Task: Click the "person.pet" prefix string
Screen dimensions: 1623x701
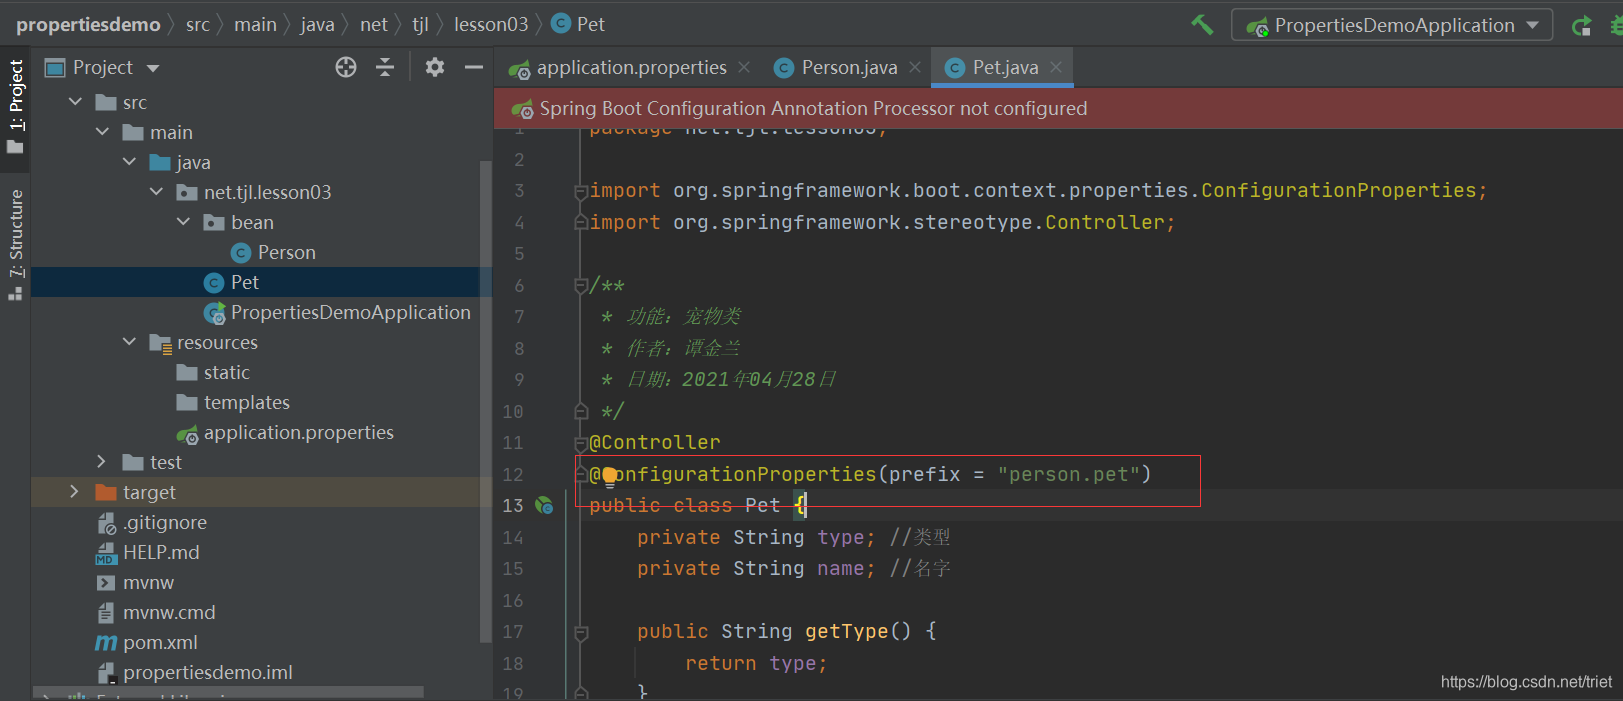Action: click(x=1069, y=474)
